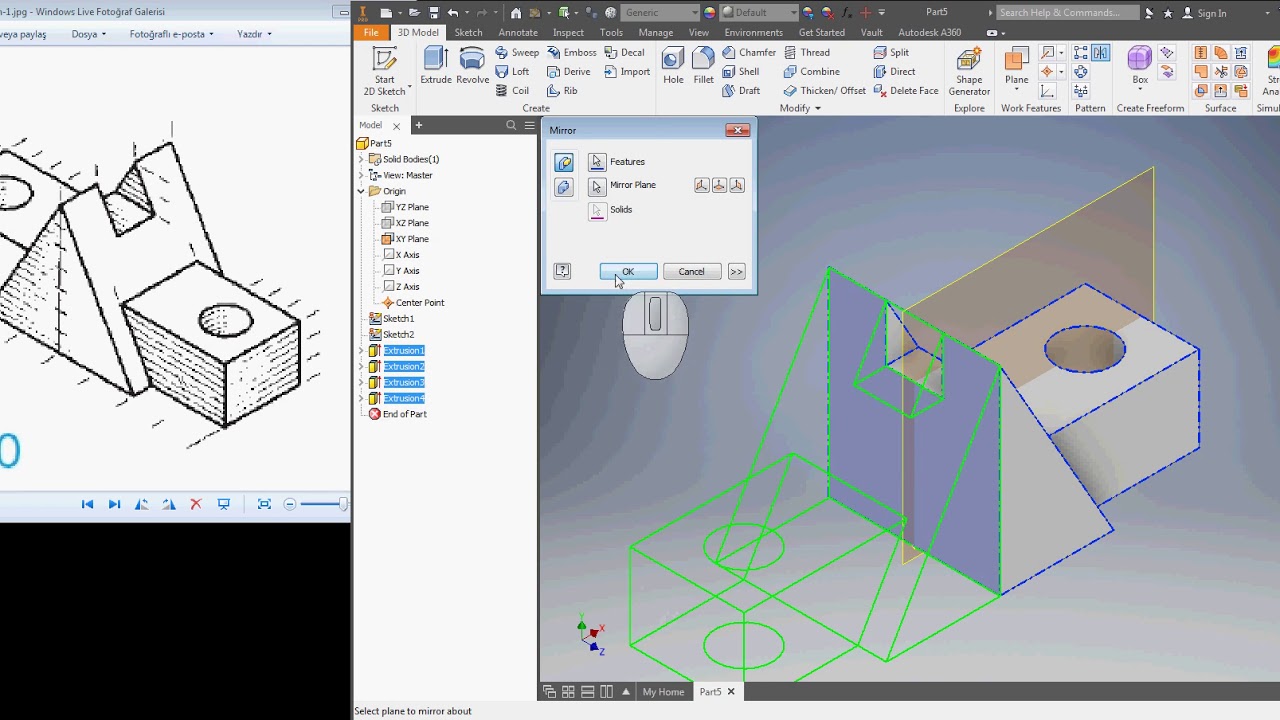The height and width of the screenshot is (720, 1280).
Task: Toggle Mirror solids mode in dialog
Action: pos(564,187)
